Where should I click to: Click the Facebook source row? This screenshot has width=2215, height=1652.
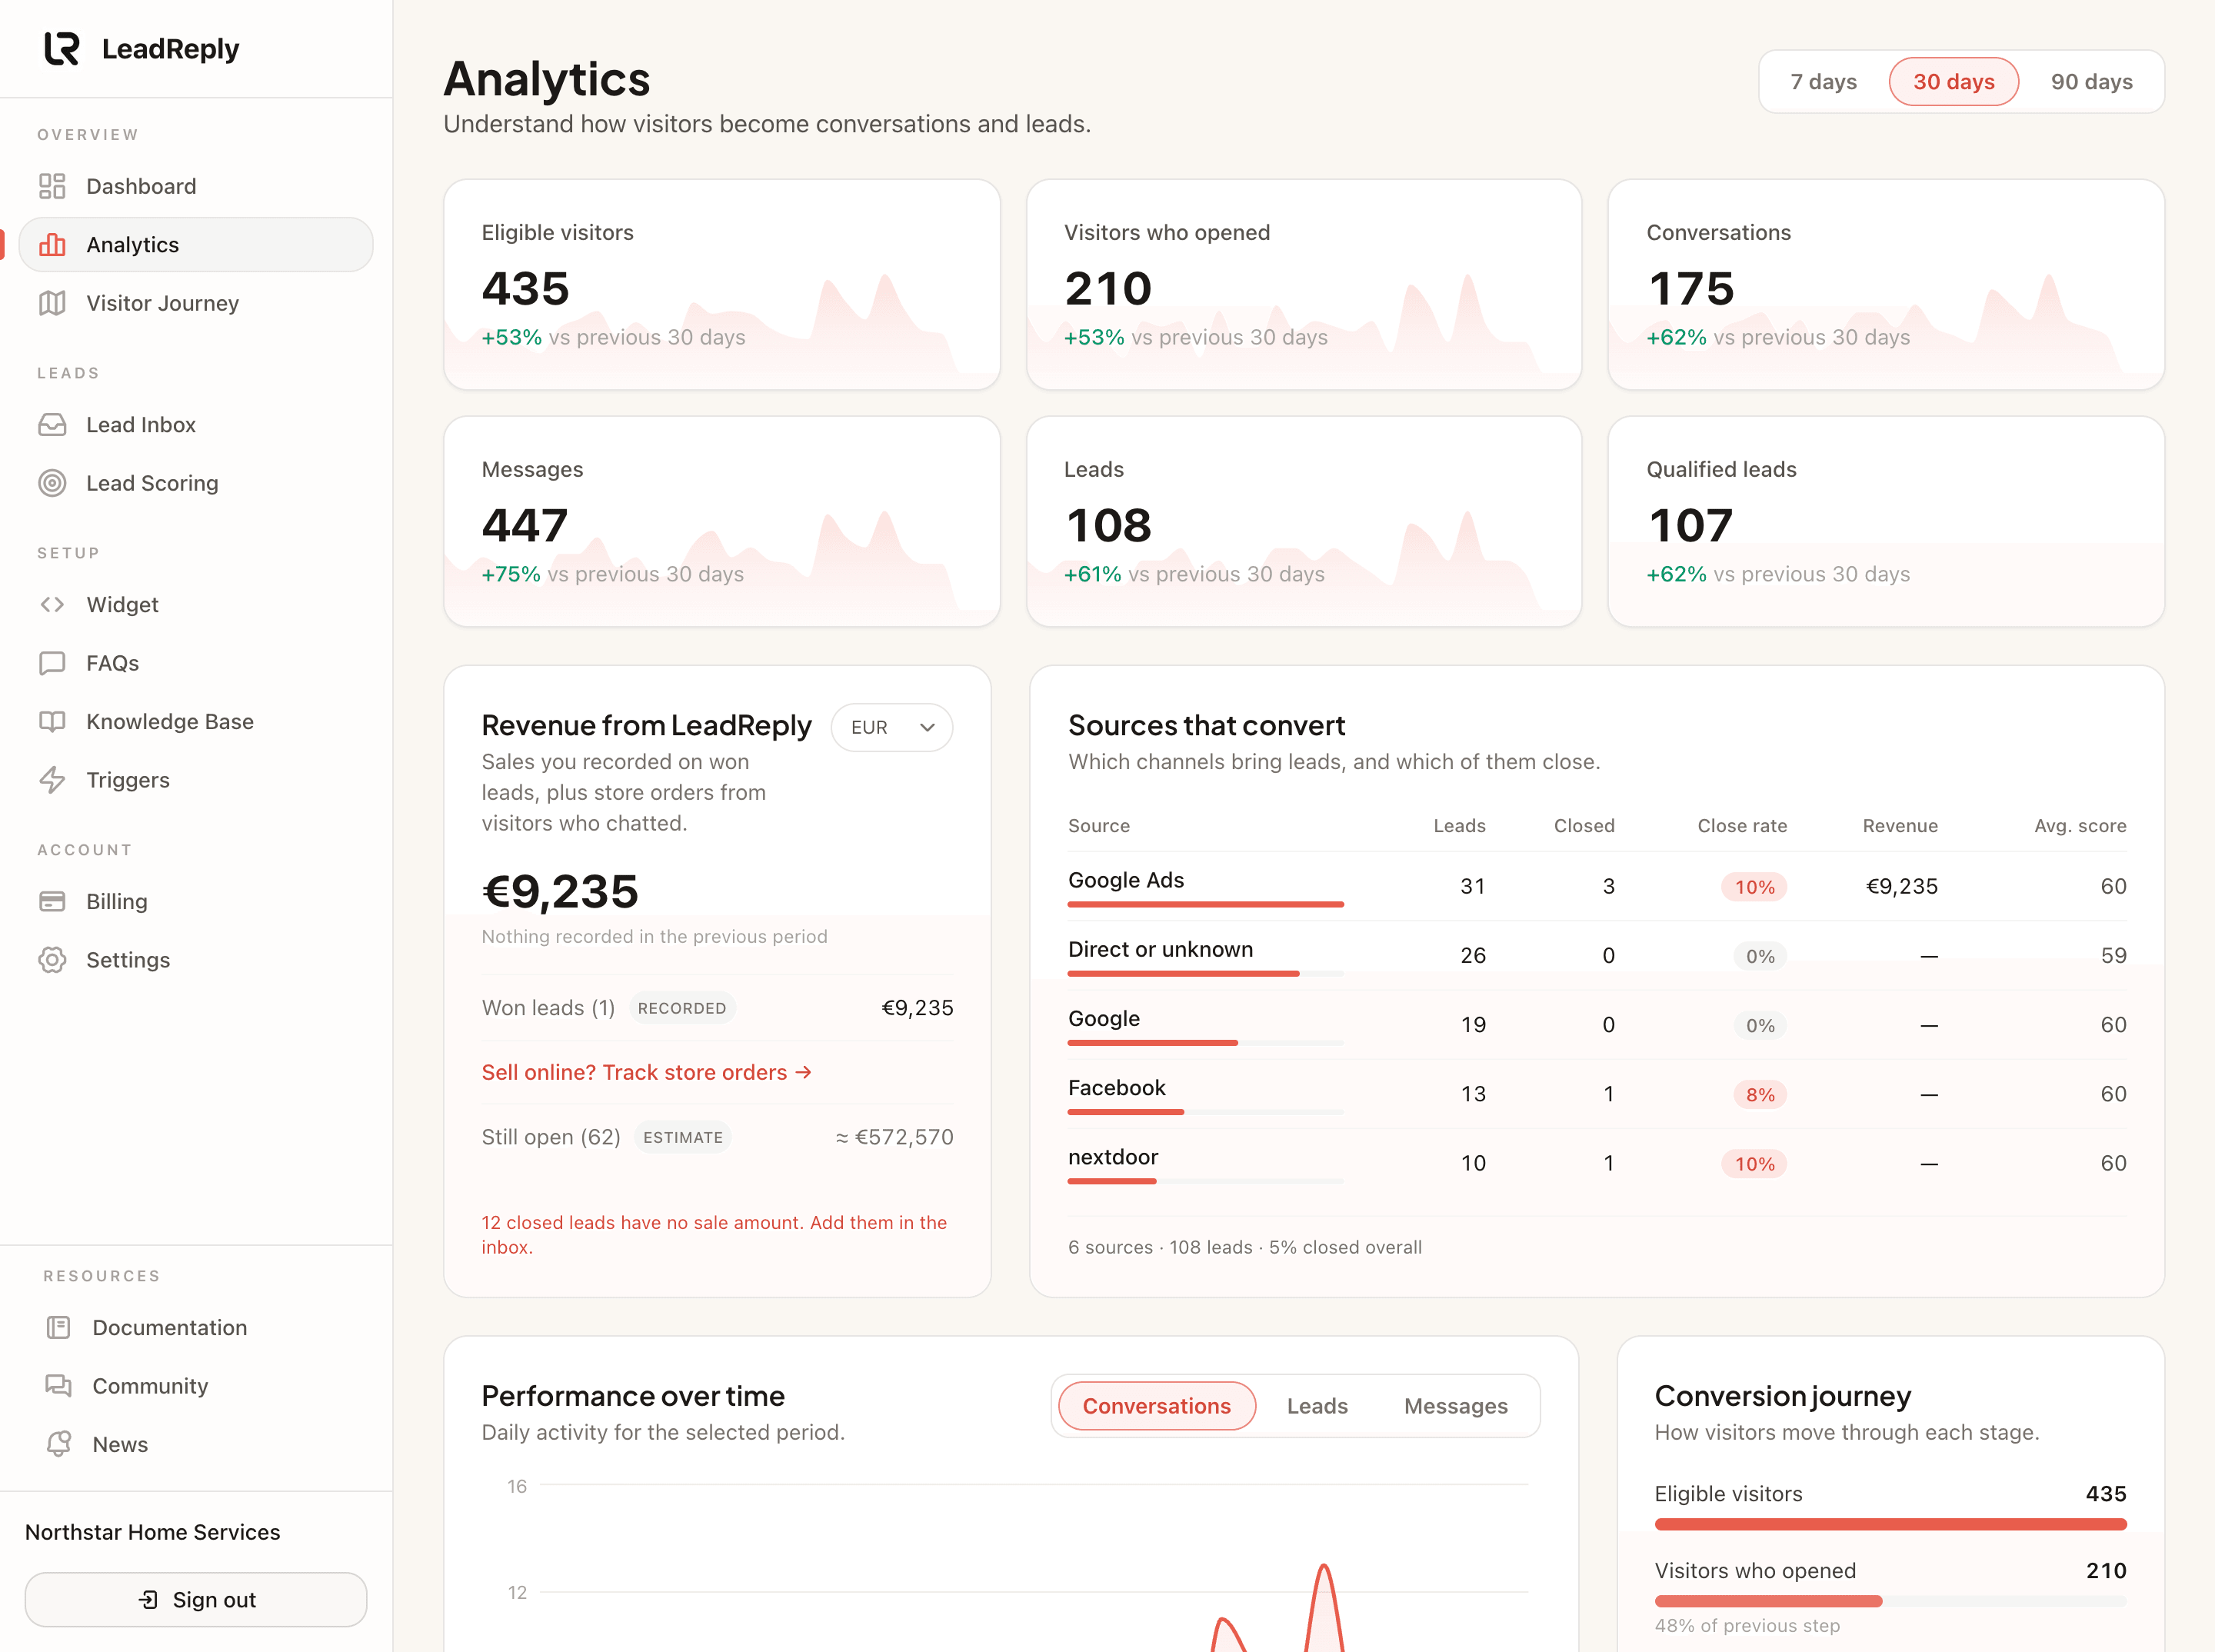(x=1597, y=1095)
